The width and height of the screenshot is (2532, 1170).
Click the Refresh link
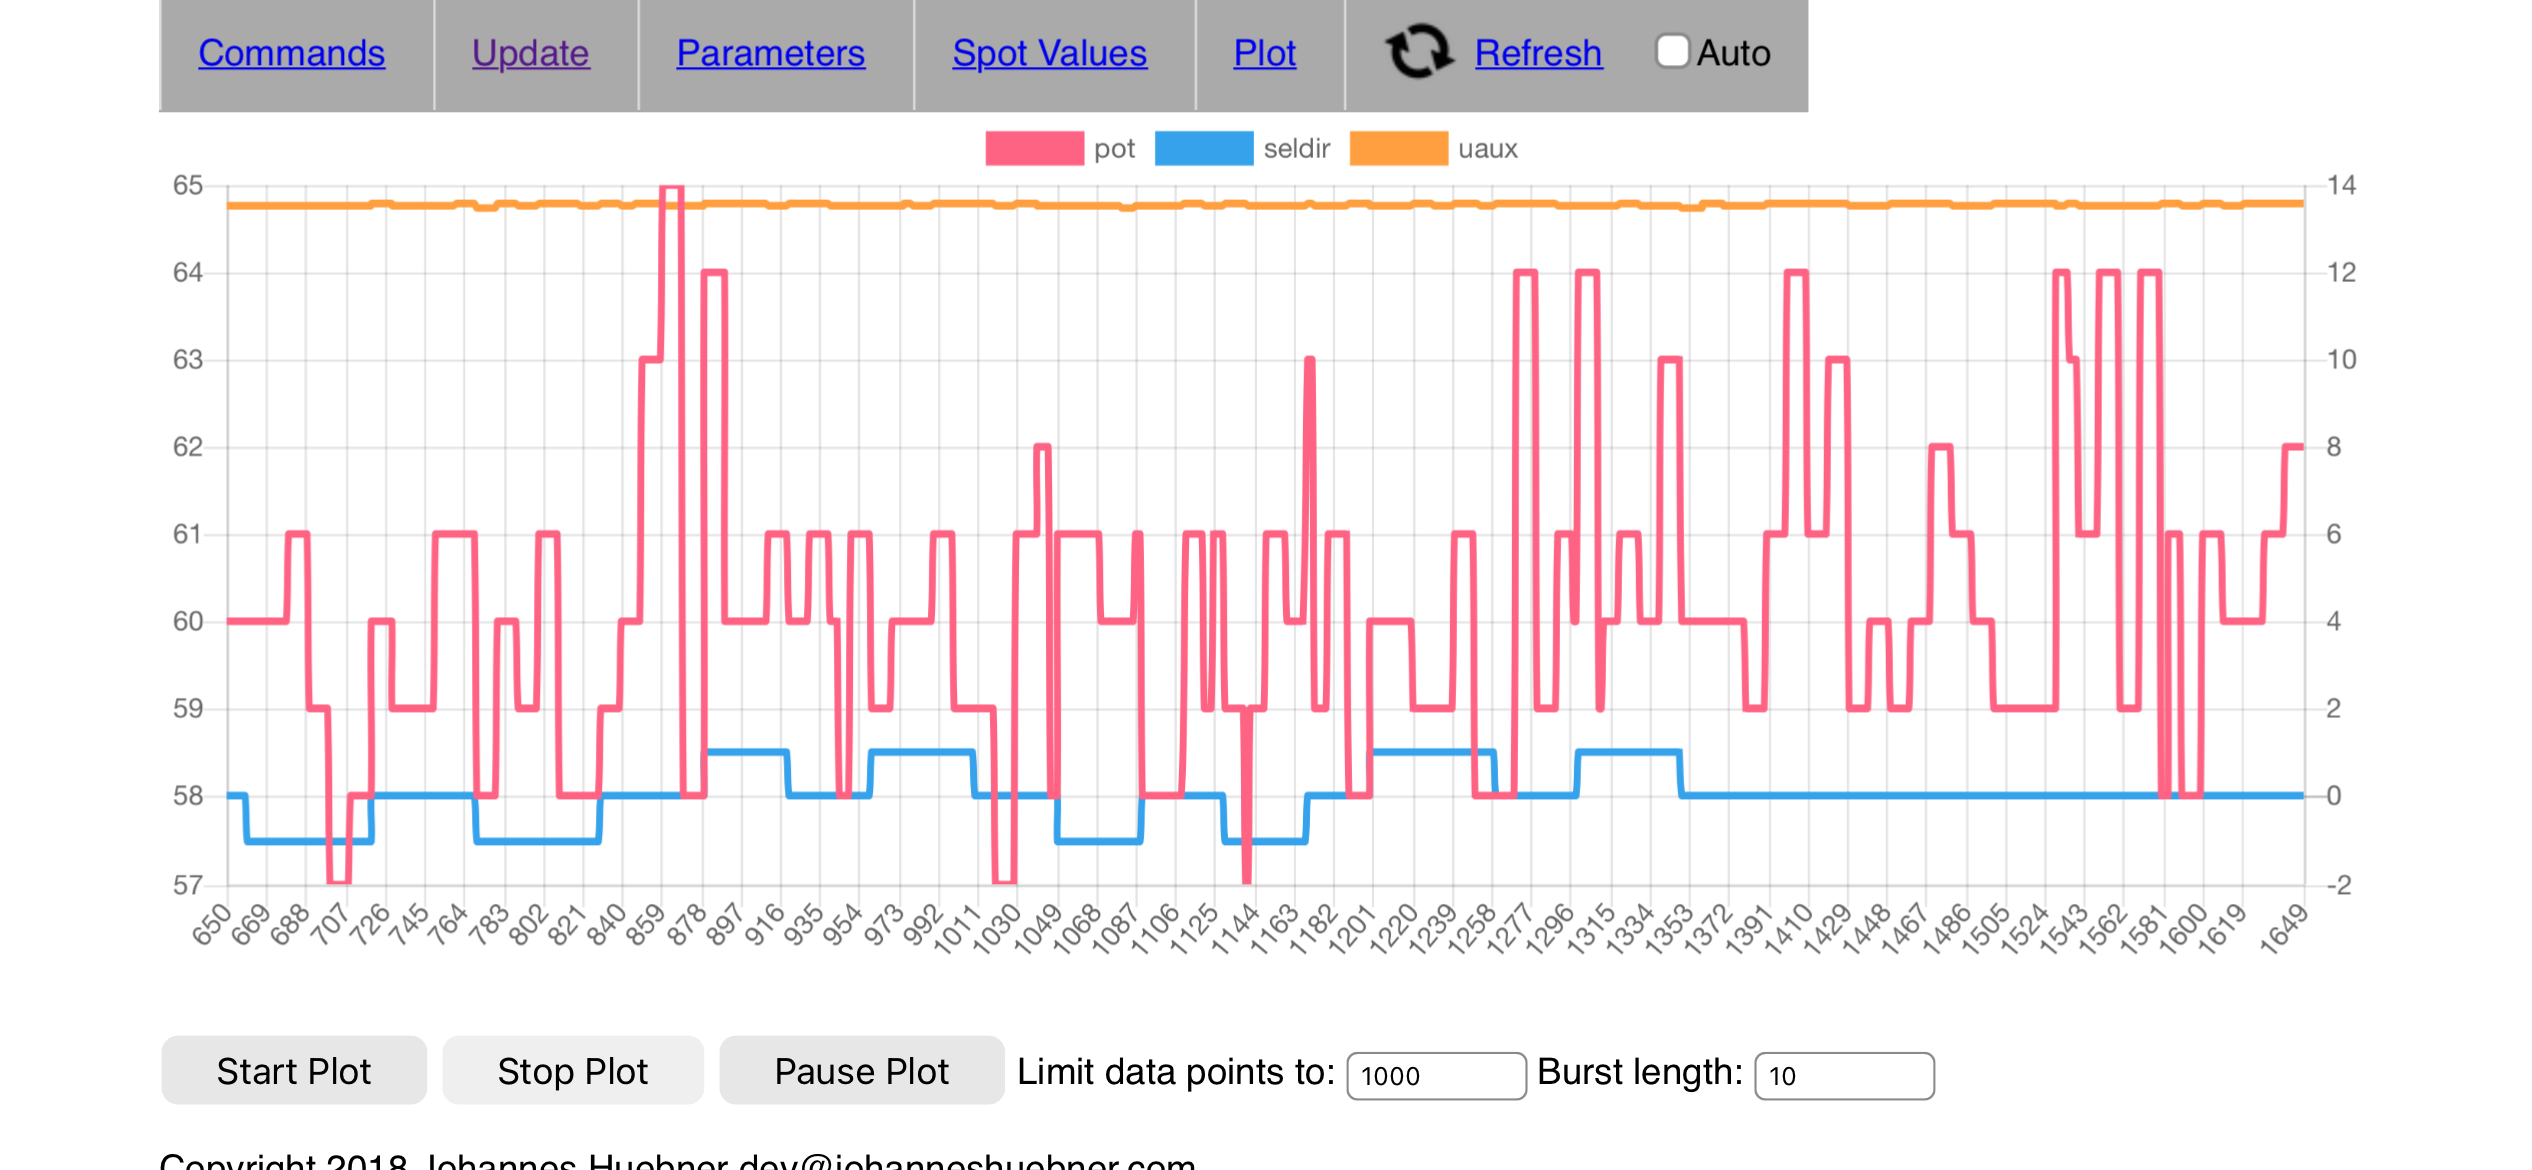coord(1538,53)
